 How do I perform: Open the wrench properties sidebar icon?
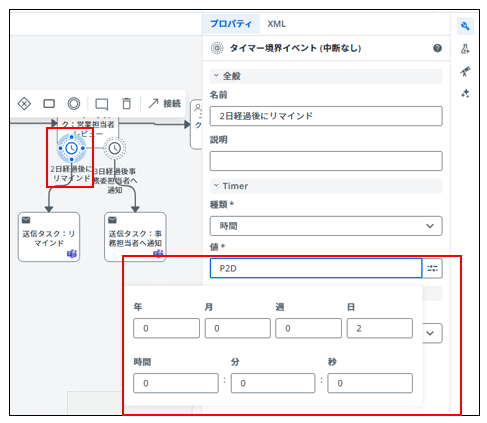pyautogui.click(x=465, y=26)
